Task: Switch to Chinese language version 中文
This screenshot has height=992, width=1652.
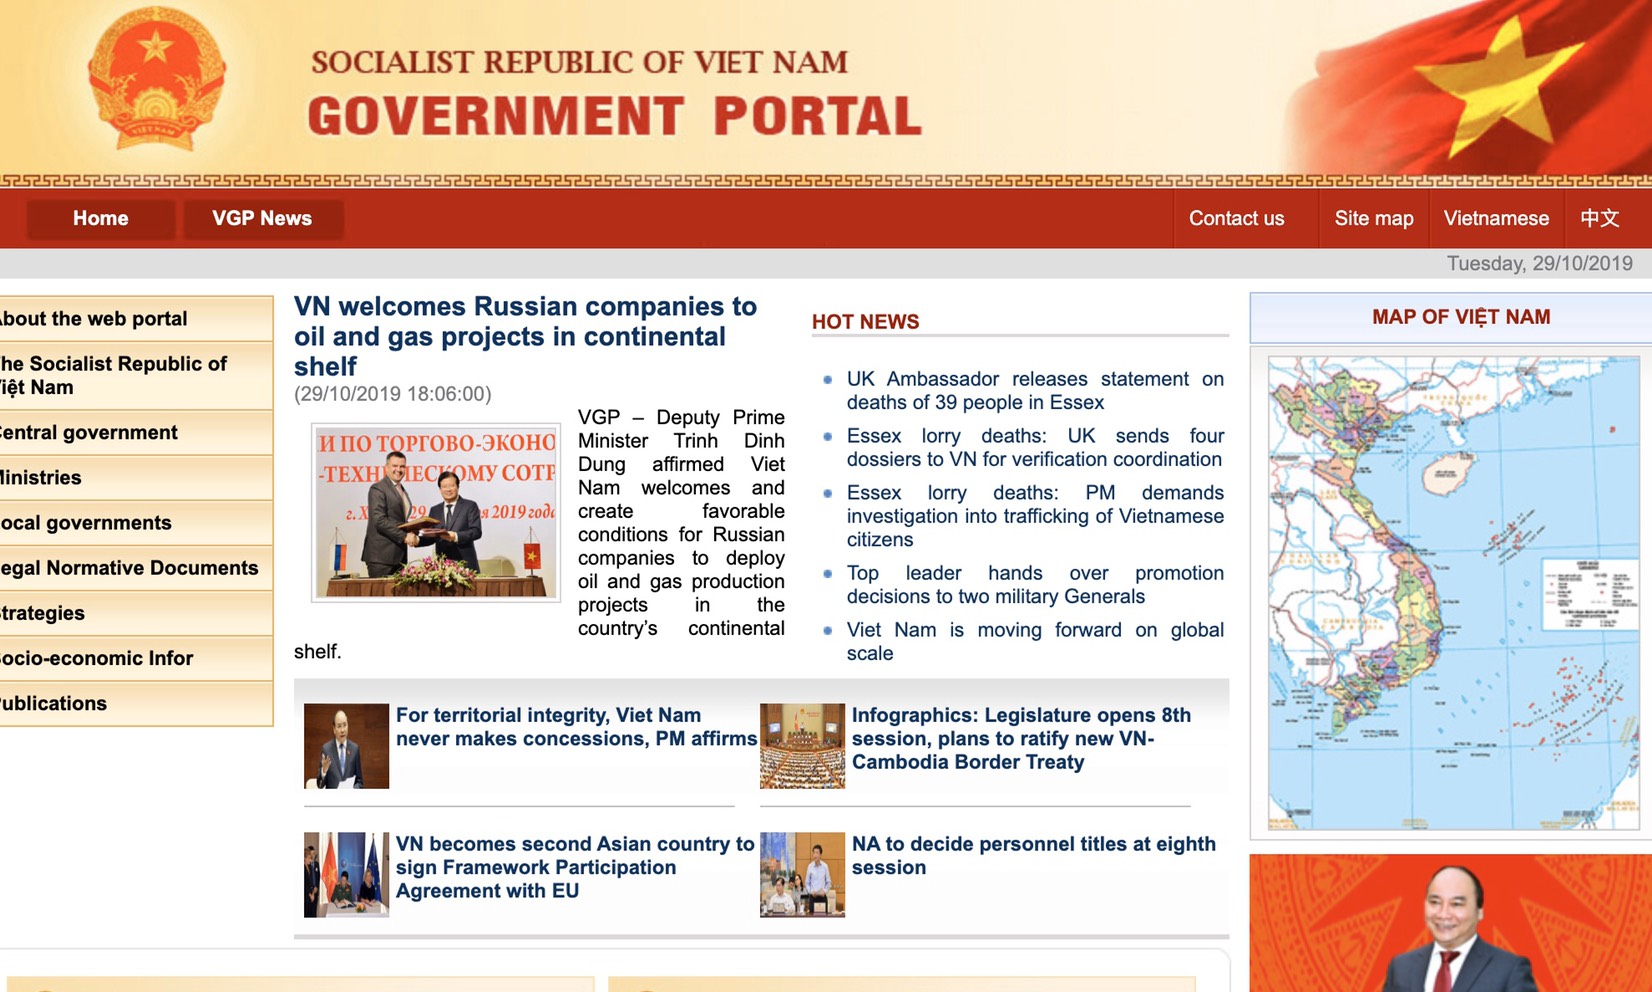Action: click(x=1600, y=218)
